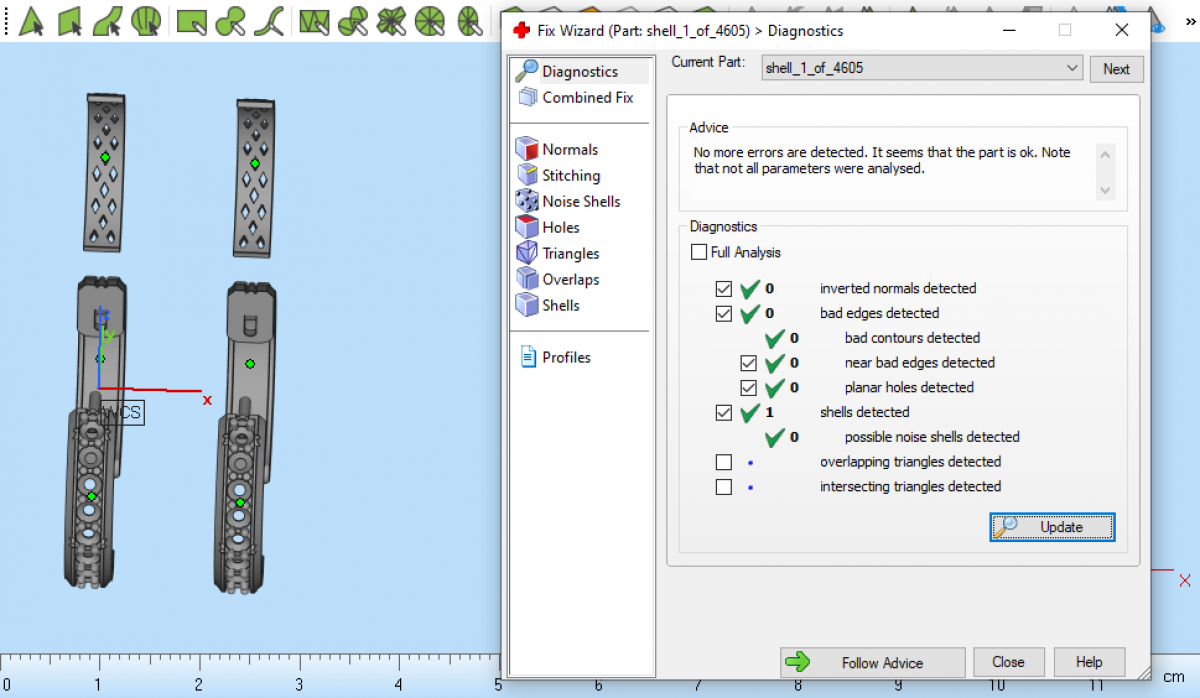
Task: Open the Normals fix page icon
Action: pyautogui.click(x=527, y=149)
